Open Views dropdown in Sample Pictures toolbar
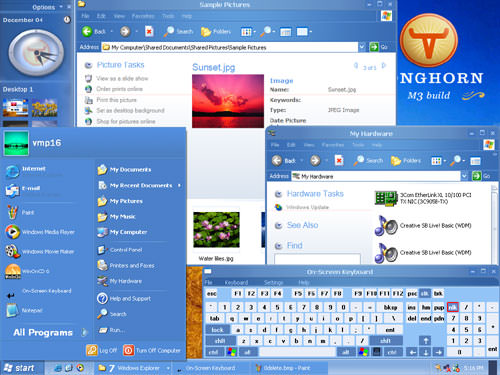The height and width of the screenshot is (375, 500). pyautogui.click(x=248, y=32)
